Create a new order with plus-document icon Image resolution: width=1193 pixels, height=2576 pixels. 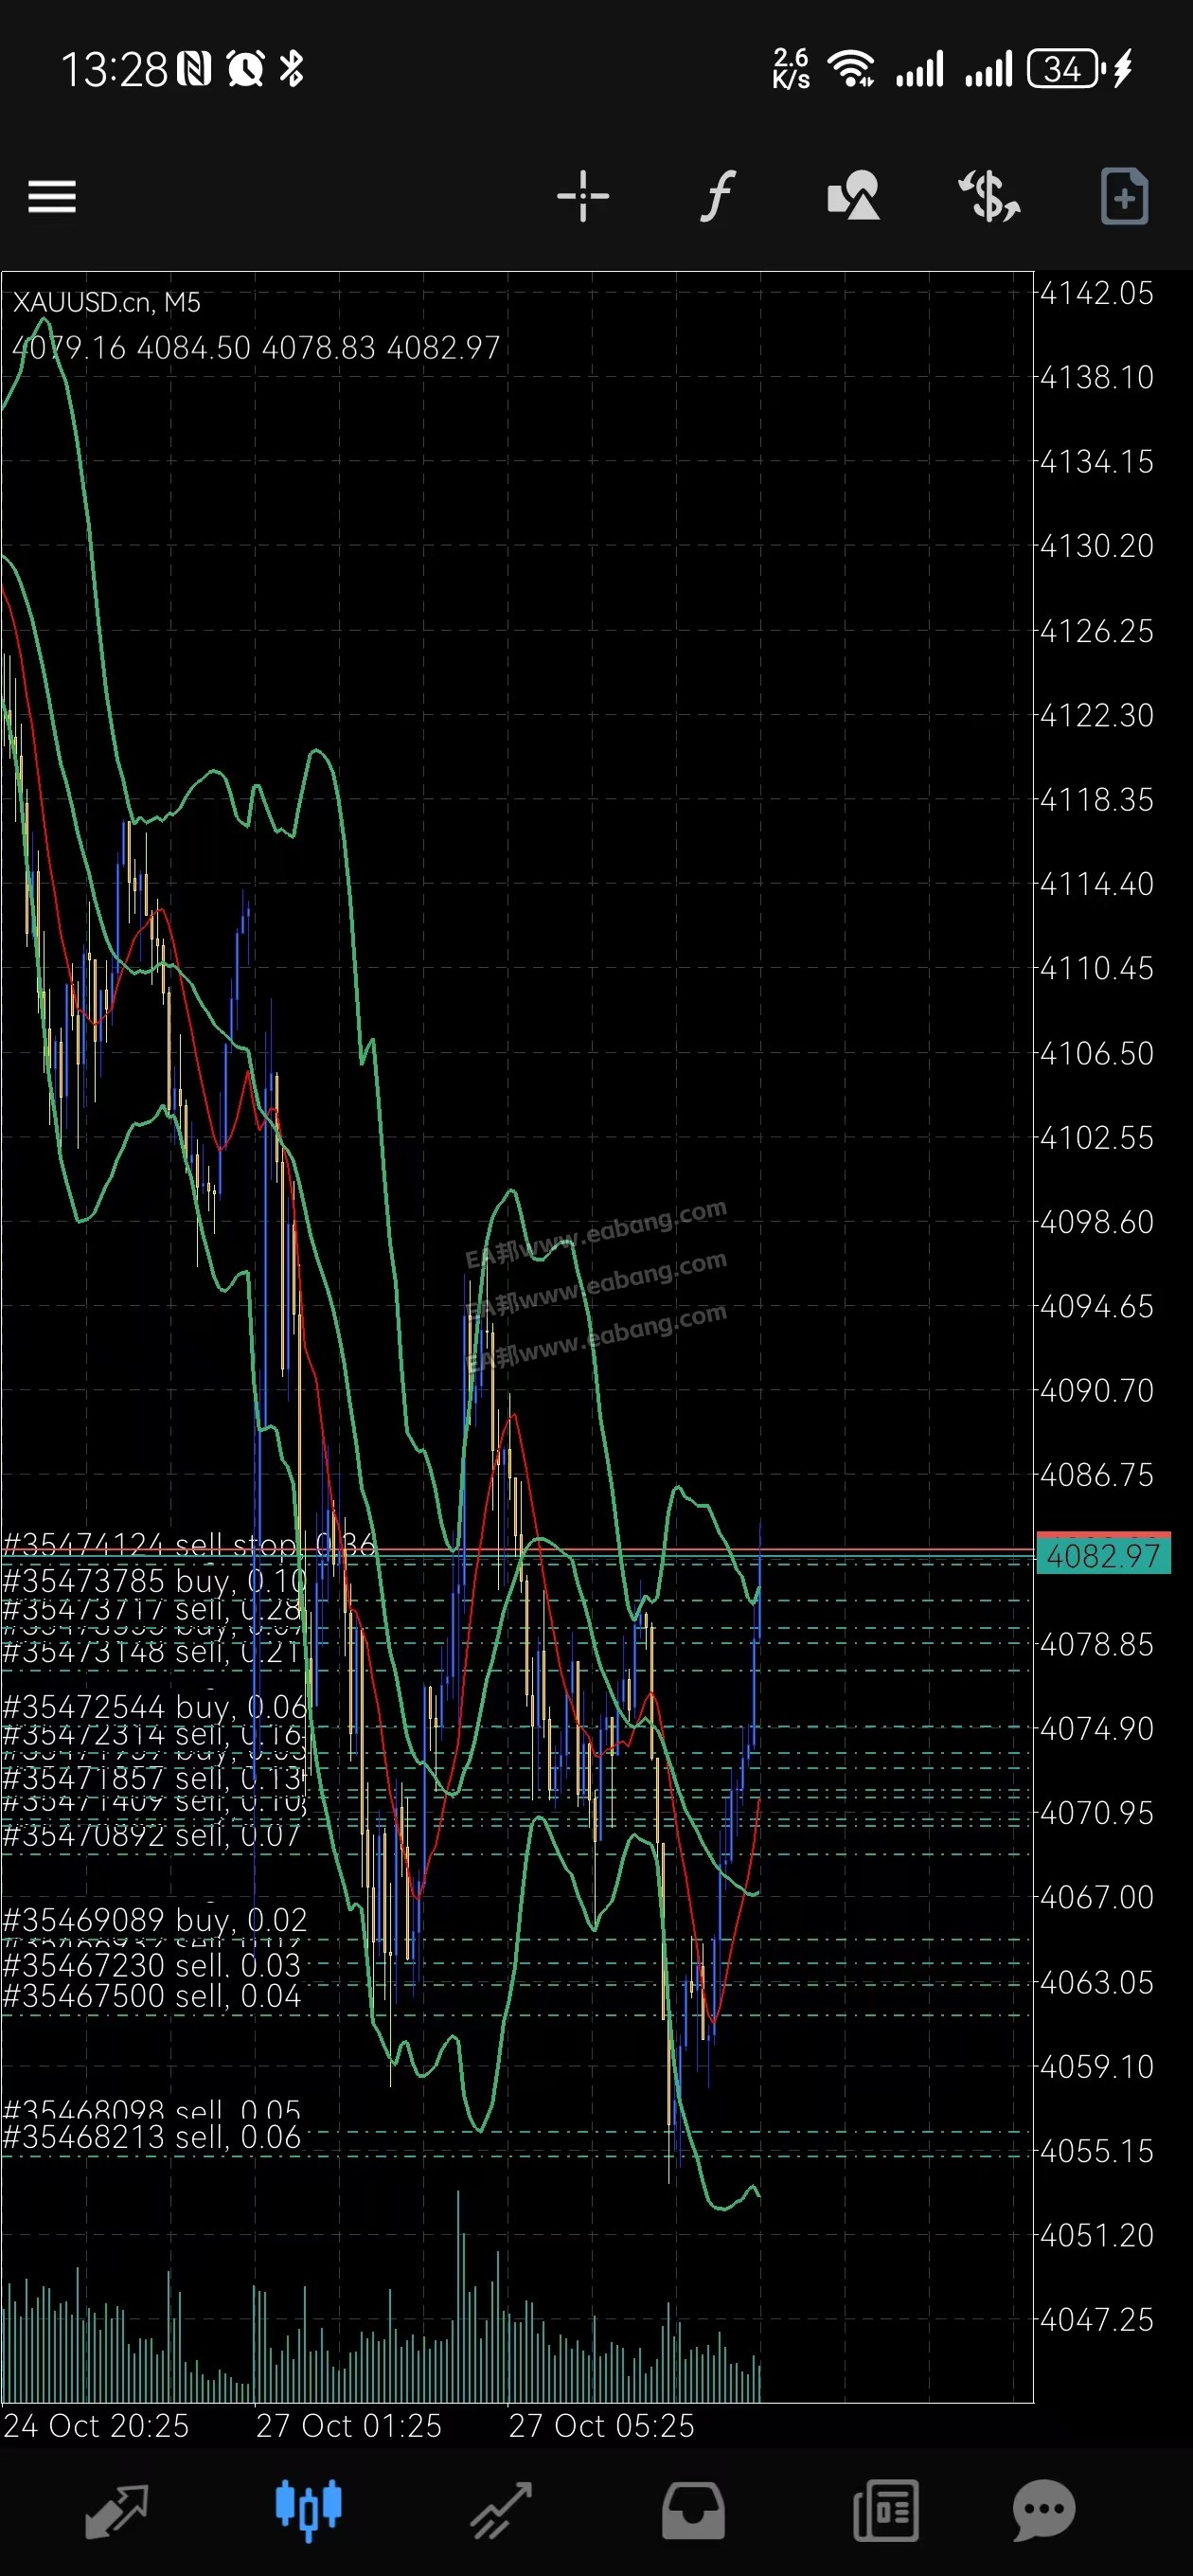click(x=1124, y=196)
